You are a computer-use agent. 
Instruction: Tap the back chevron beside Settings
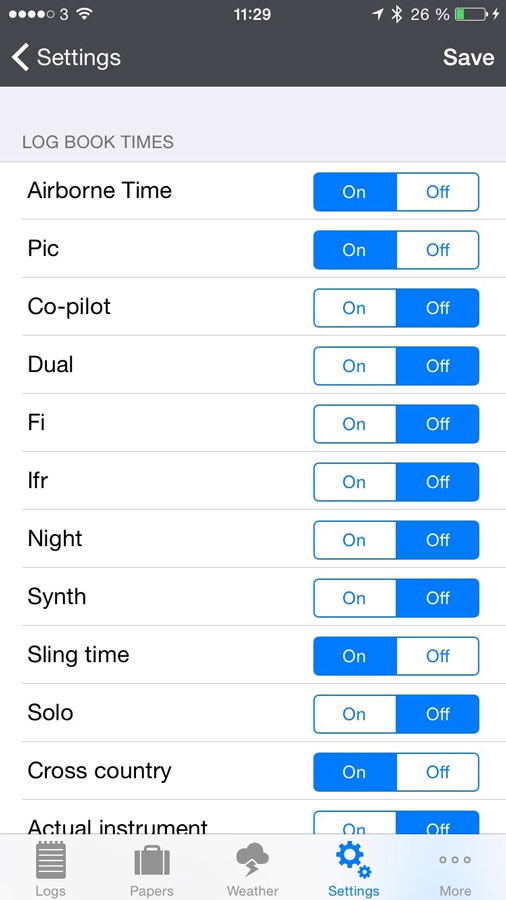20,57
